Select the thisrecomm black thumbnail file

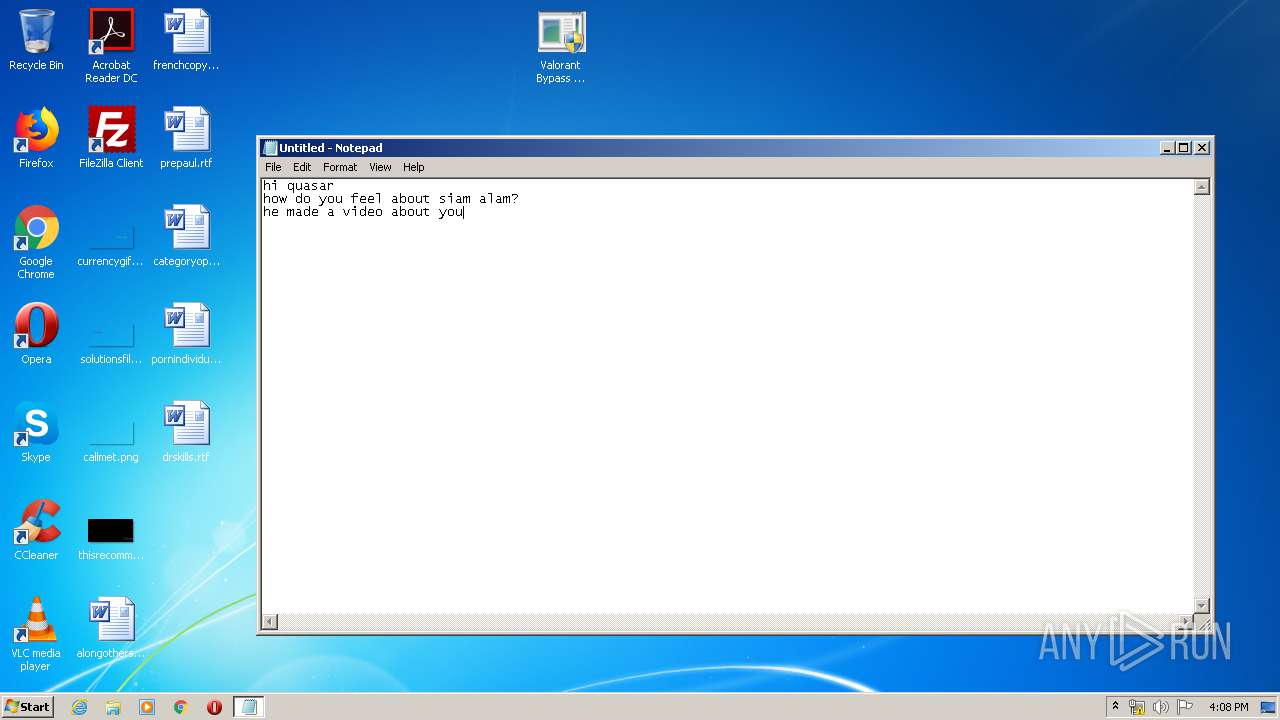111,538
